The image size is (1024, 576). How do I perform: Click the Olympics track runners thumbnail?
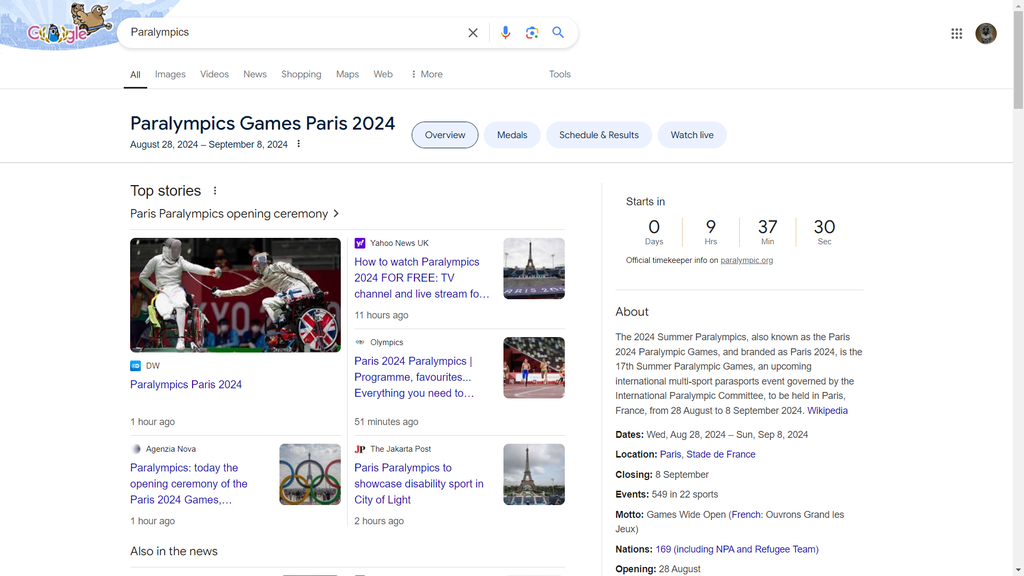pyautogui.click(x=534, y=368)
